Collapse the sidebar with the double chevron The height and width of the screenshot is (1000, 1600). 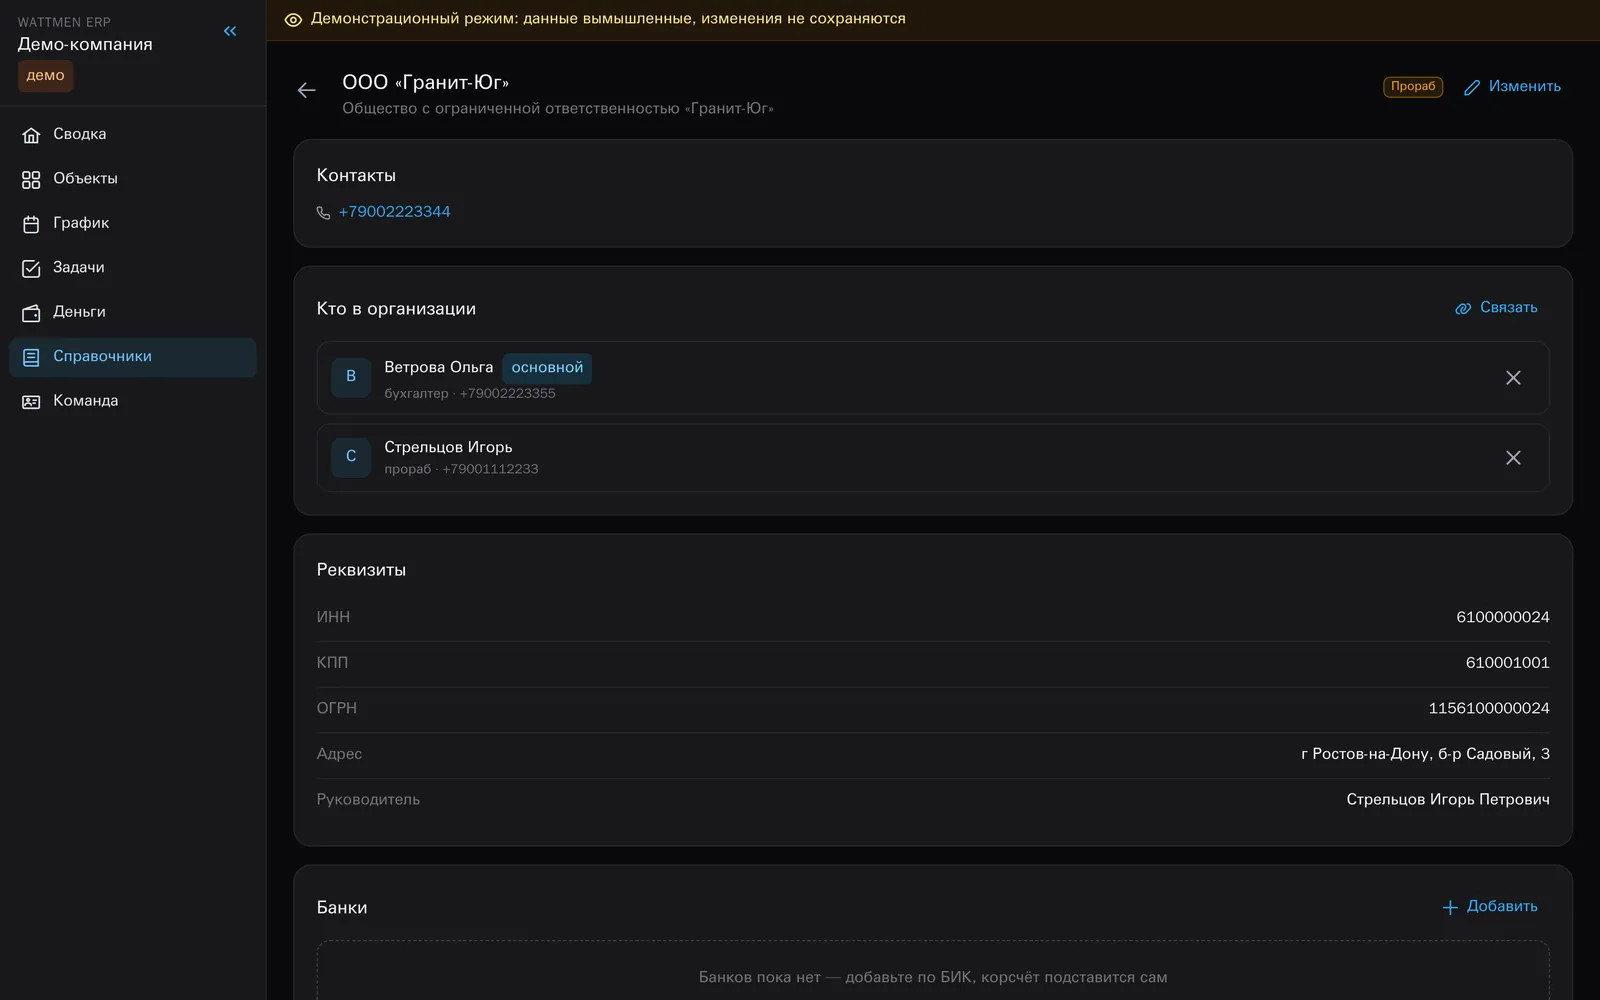(230, 31)
